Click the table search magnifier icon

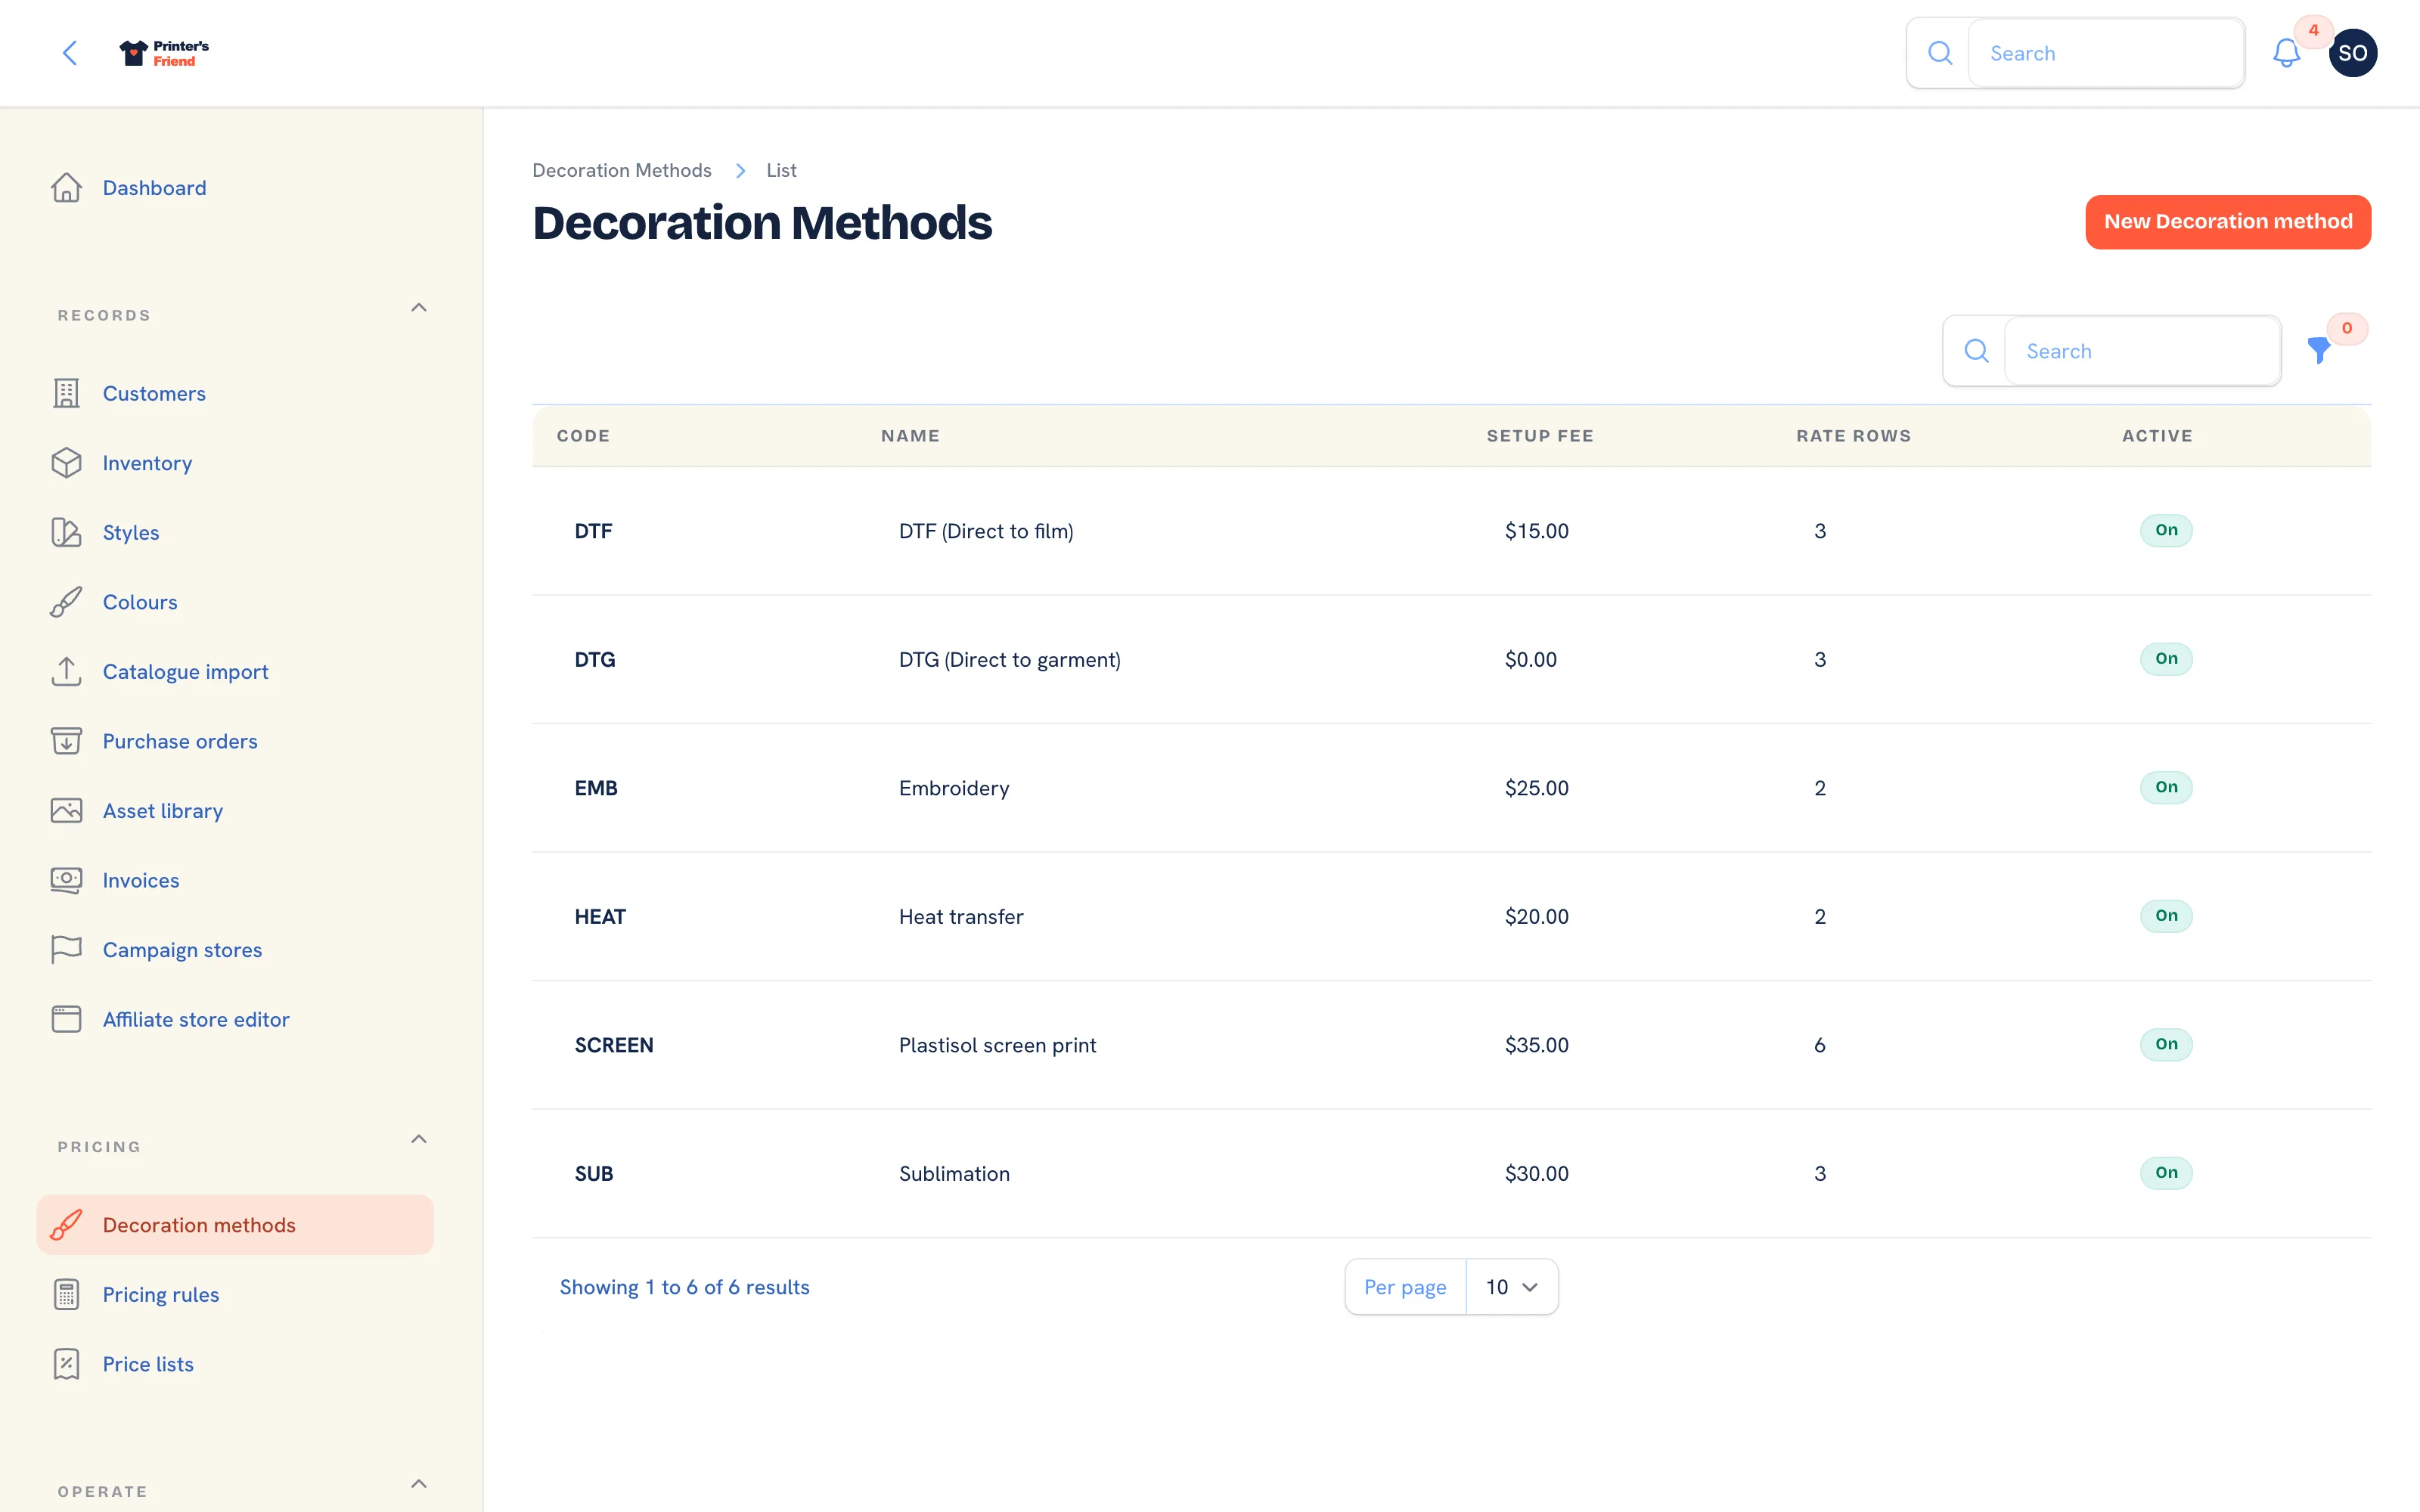click(1976, 350)
